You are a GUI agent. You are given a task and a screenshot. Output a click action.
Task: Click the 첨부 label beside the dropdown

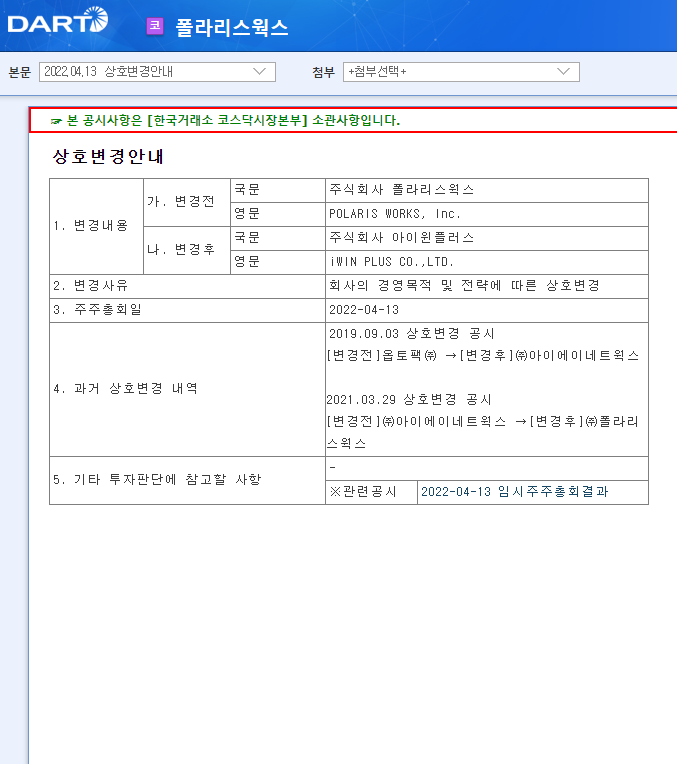point(323,73)
